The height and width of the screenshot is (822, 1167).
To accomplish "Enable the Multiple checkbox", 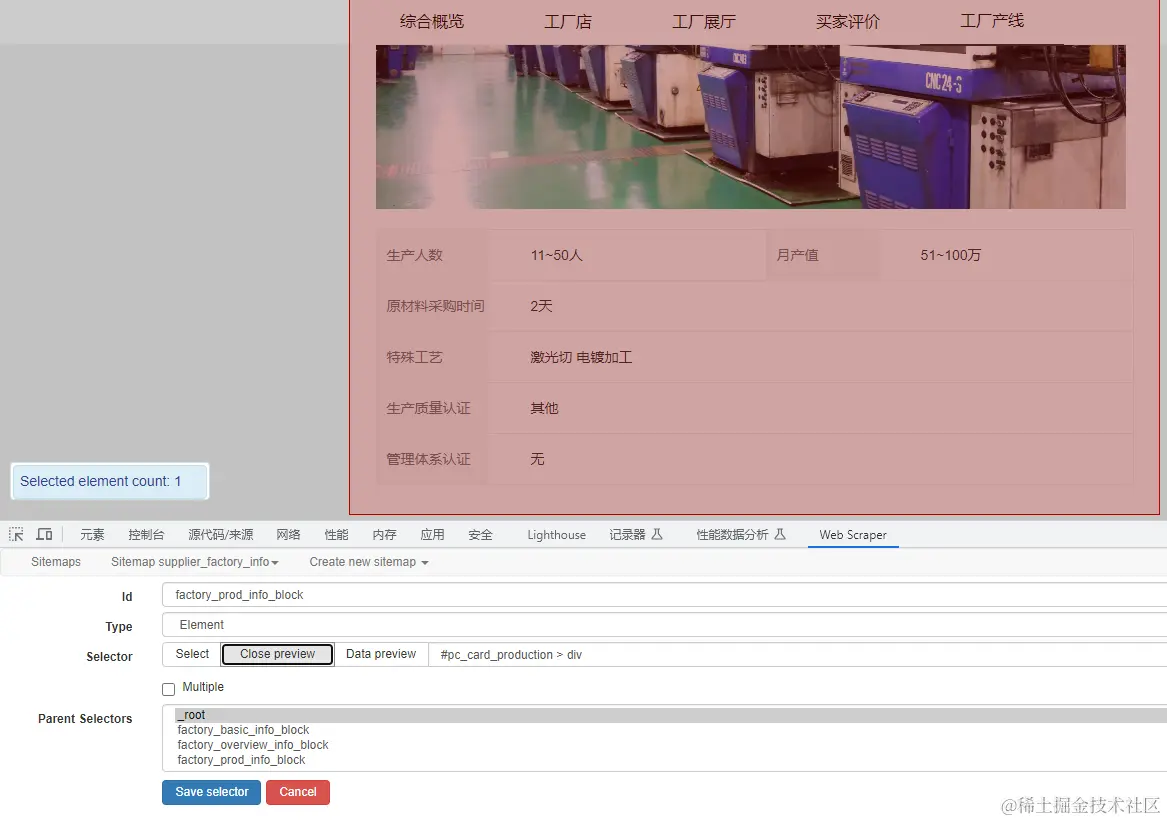I will coord(168,688).
